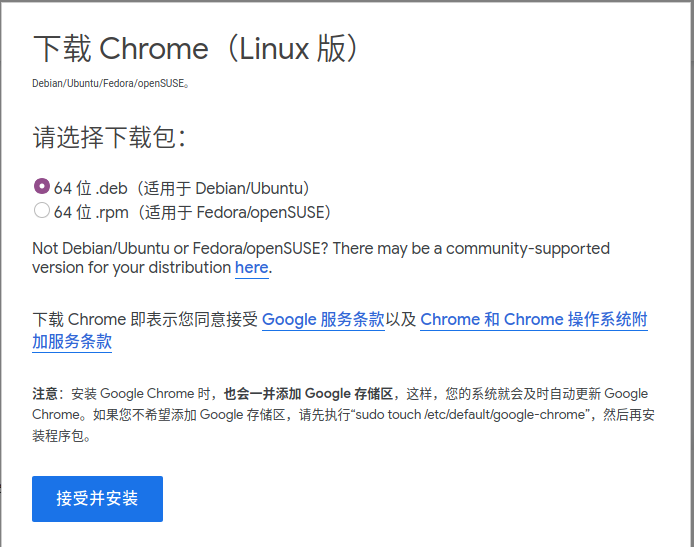Click the Debian/Ubuntu/Fedora/openSUSE subtitle text

coord(111,83)
